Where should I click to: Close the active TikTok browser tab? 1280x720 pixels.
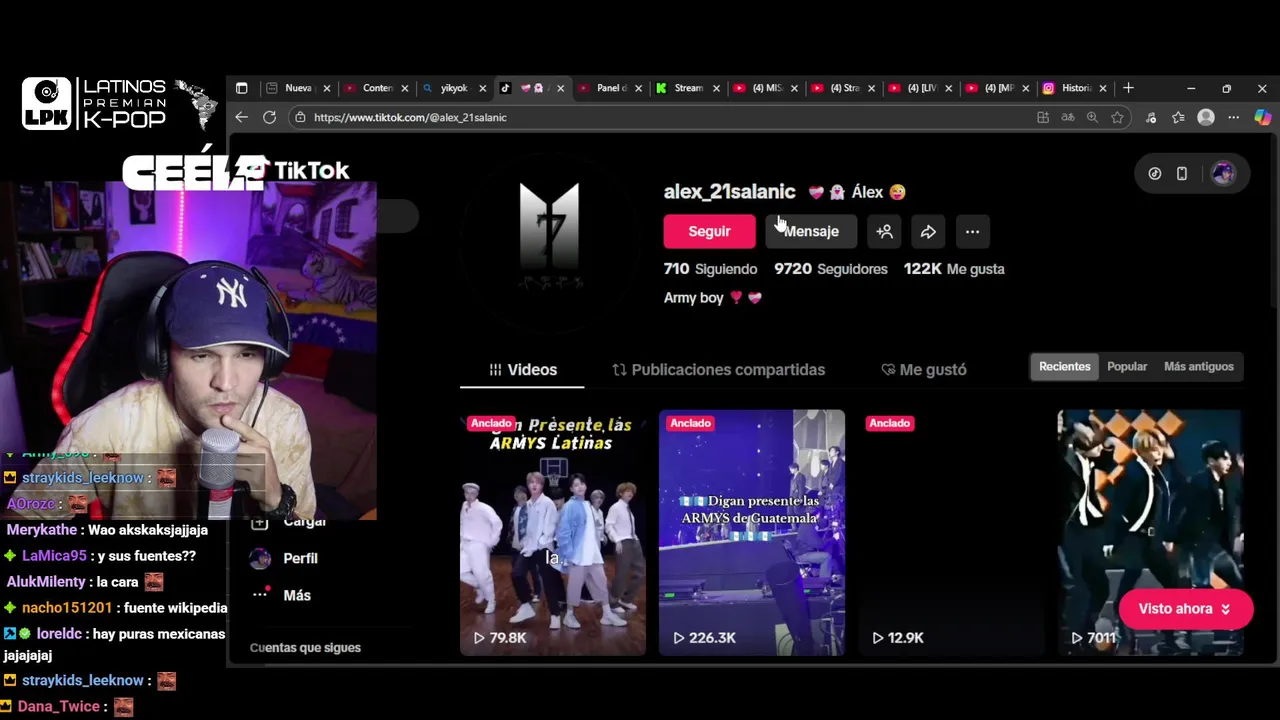click(560, 88)
